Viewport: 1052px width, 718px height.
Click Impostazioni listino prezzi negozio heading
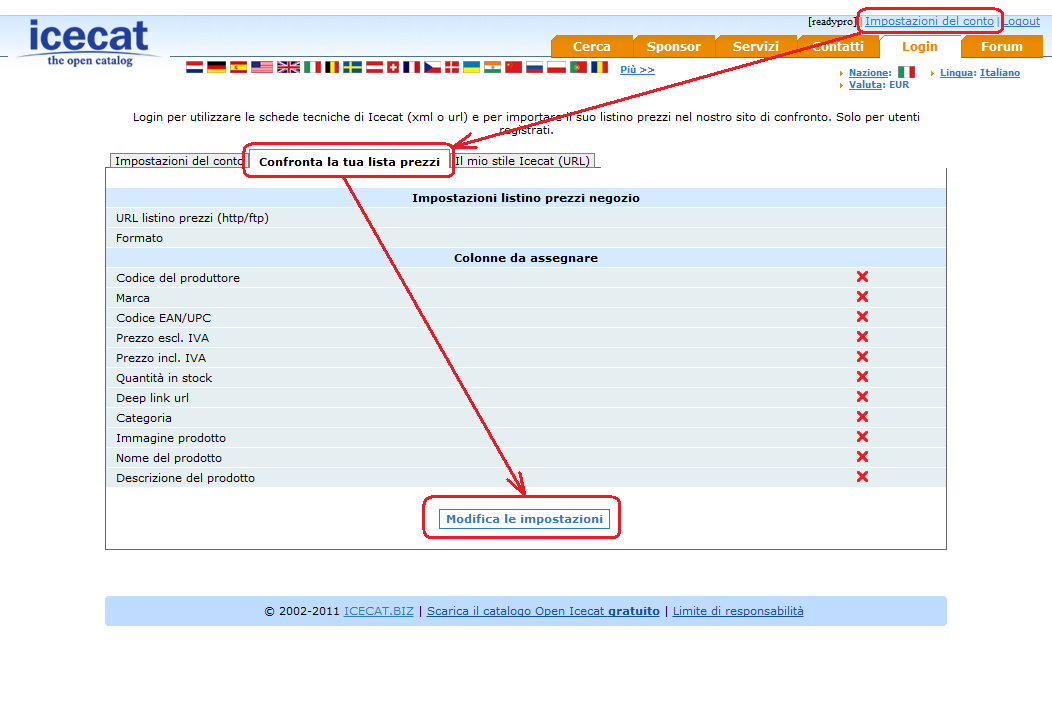point(526,198)
